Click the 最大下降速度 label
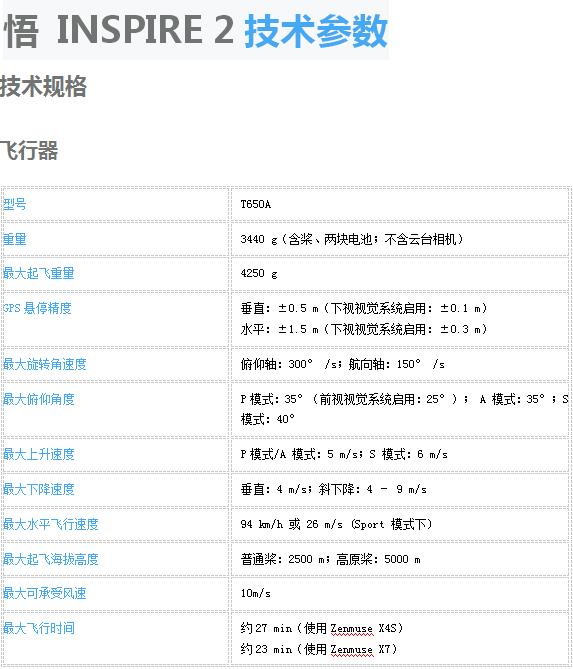This screenshot has width=573, height=669. pos(39,489)
